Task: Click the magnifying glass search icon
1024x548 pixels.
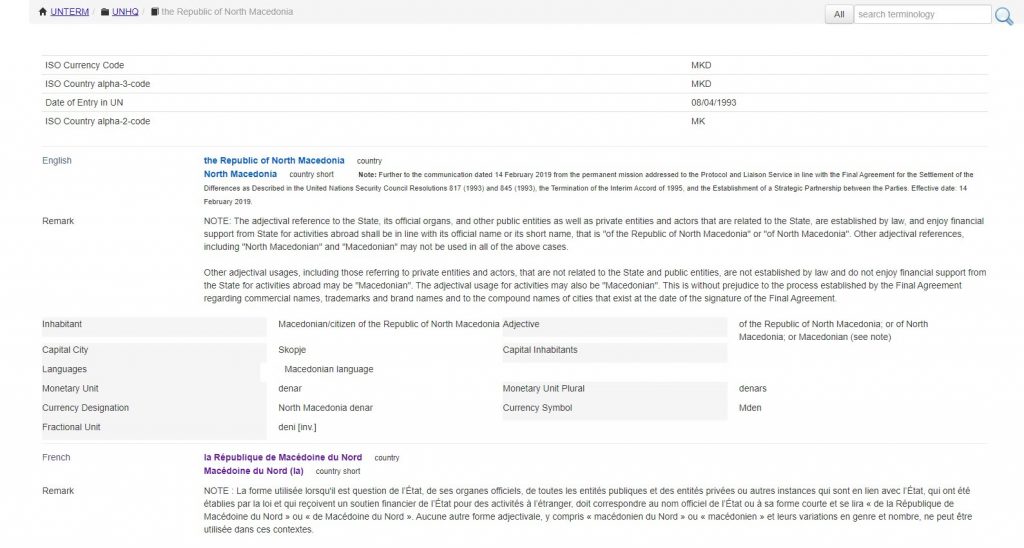Action: click(1004, 15)
